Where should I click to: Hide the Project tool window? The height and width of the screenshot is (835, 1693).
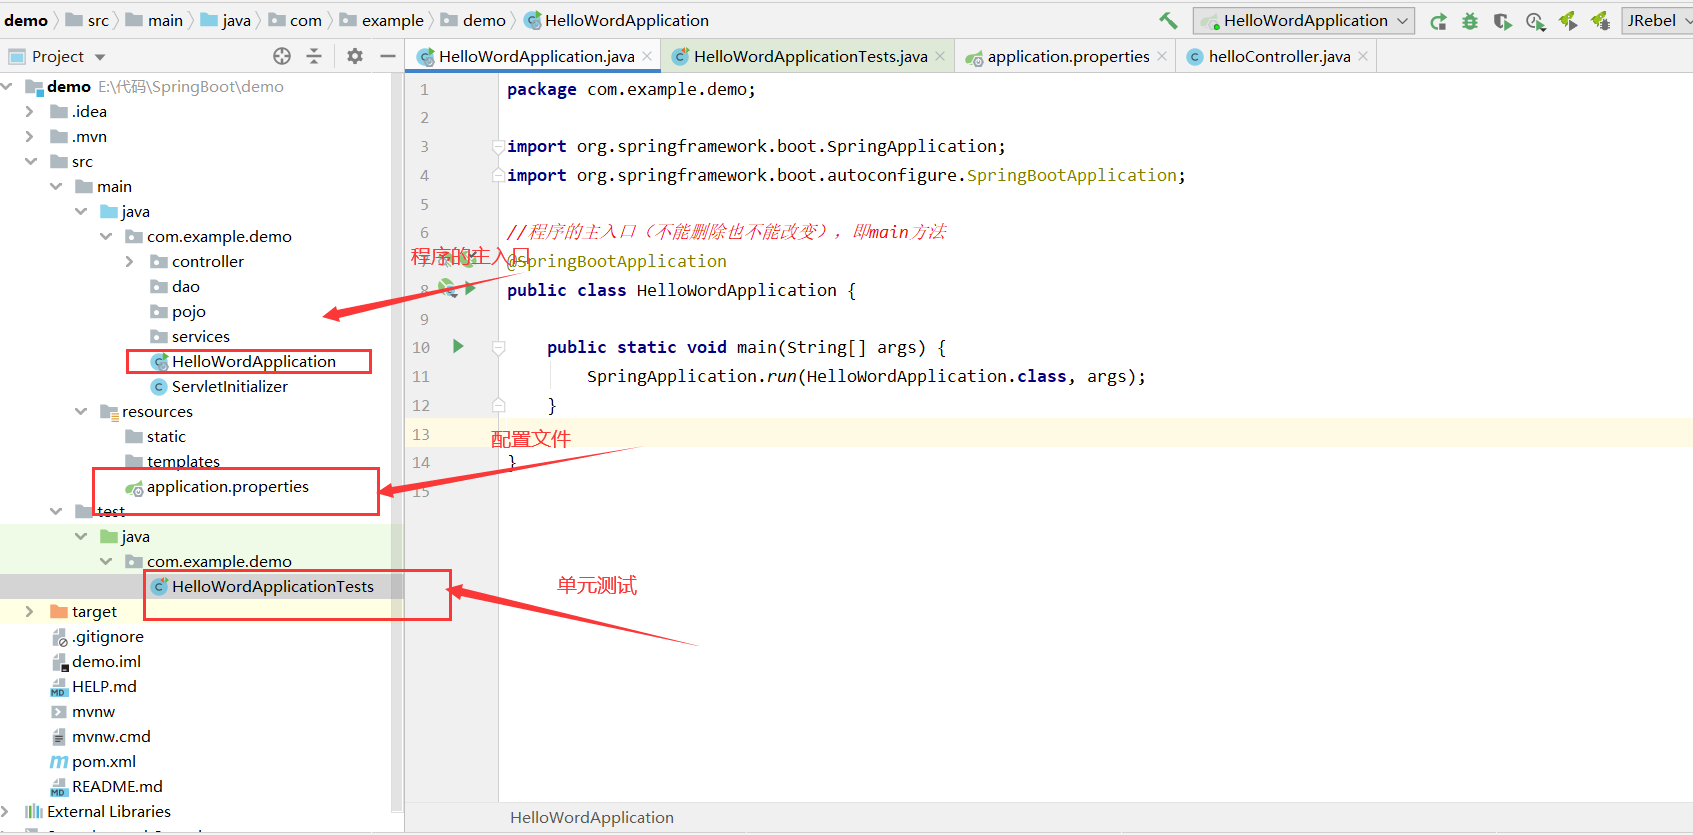click(388, 56)
